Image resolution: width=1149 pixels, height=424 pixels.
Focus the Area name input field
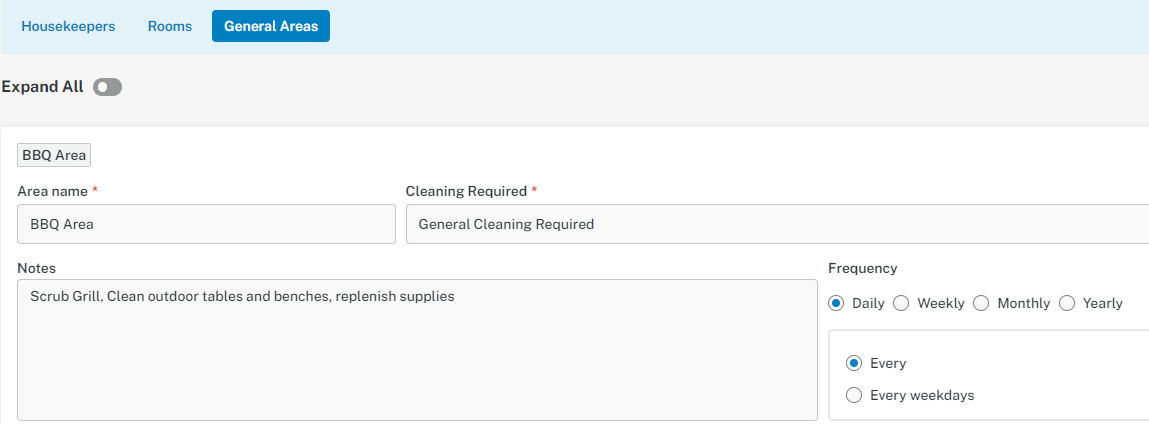click(206, 224)
